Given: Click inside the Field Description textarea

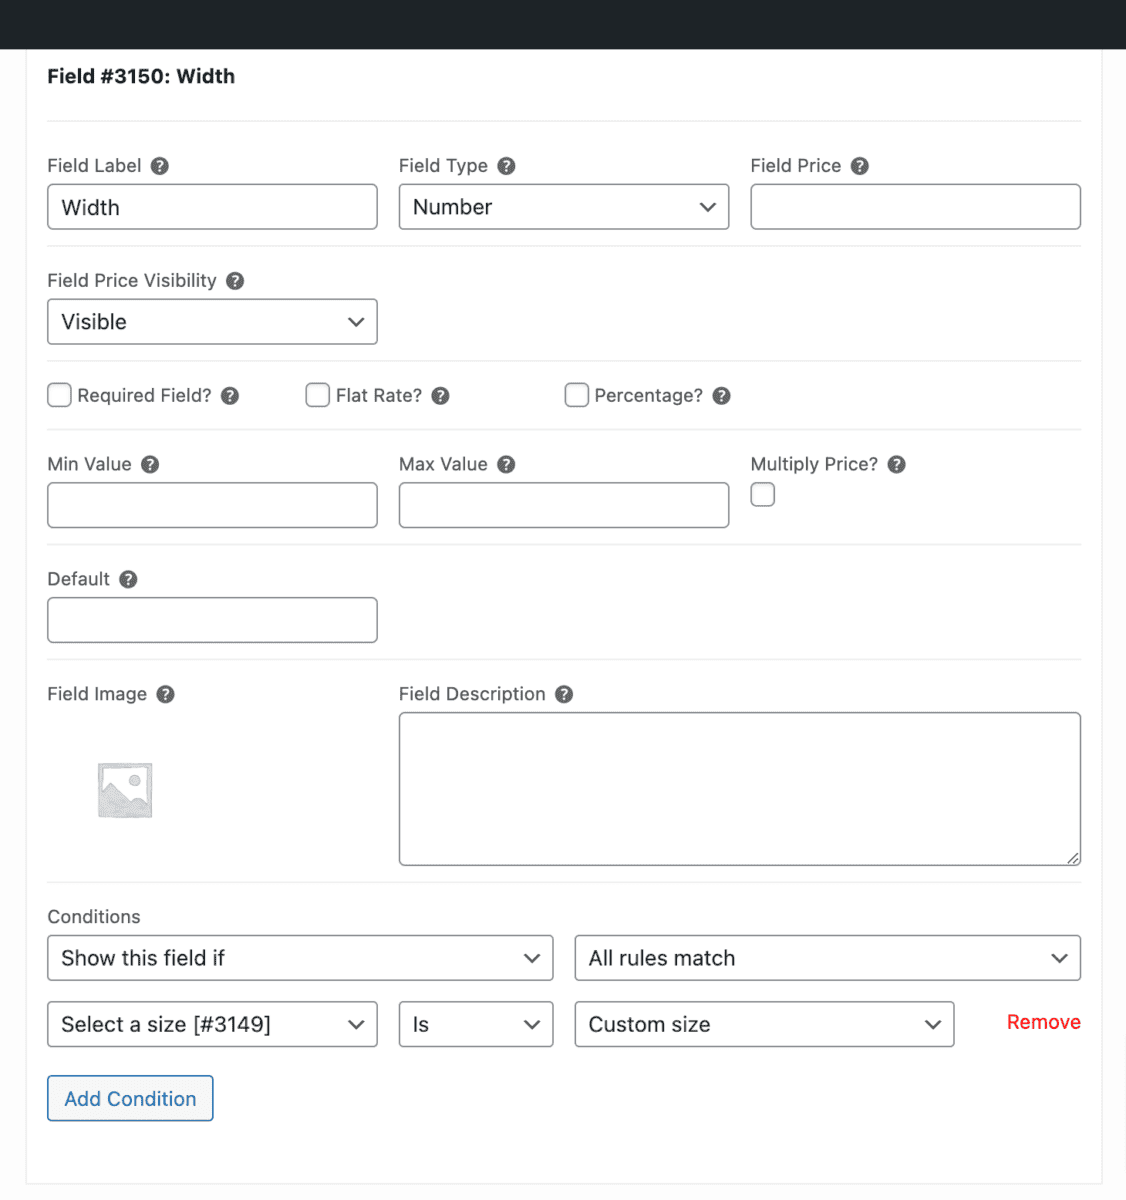Looking at the screenshot, I should coord(740,789).
